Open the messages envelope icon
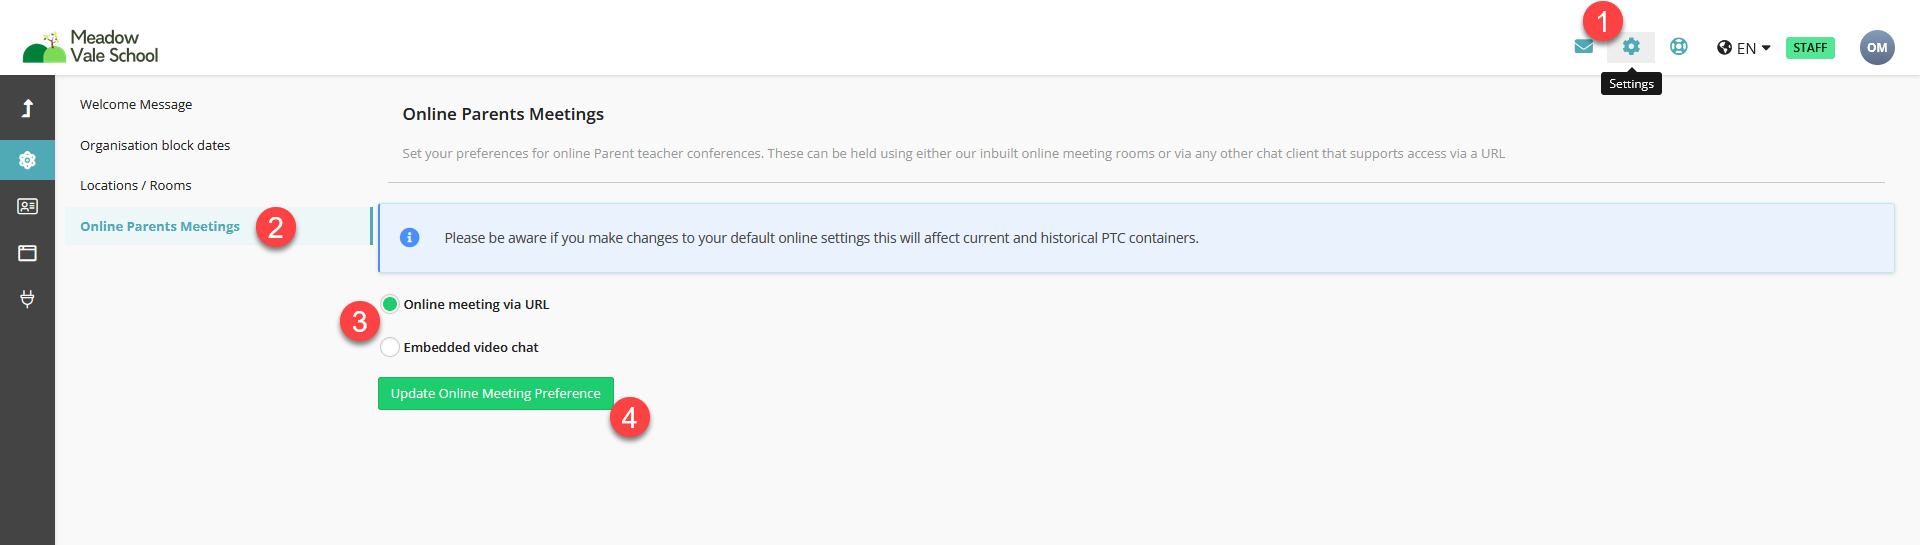Viewport: 1920px width, 545px height. [x=1584, y=46]
